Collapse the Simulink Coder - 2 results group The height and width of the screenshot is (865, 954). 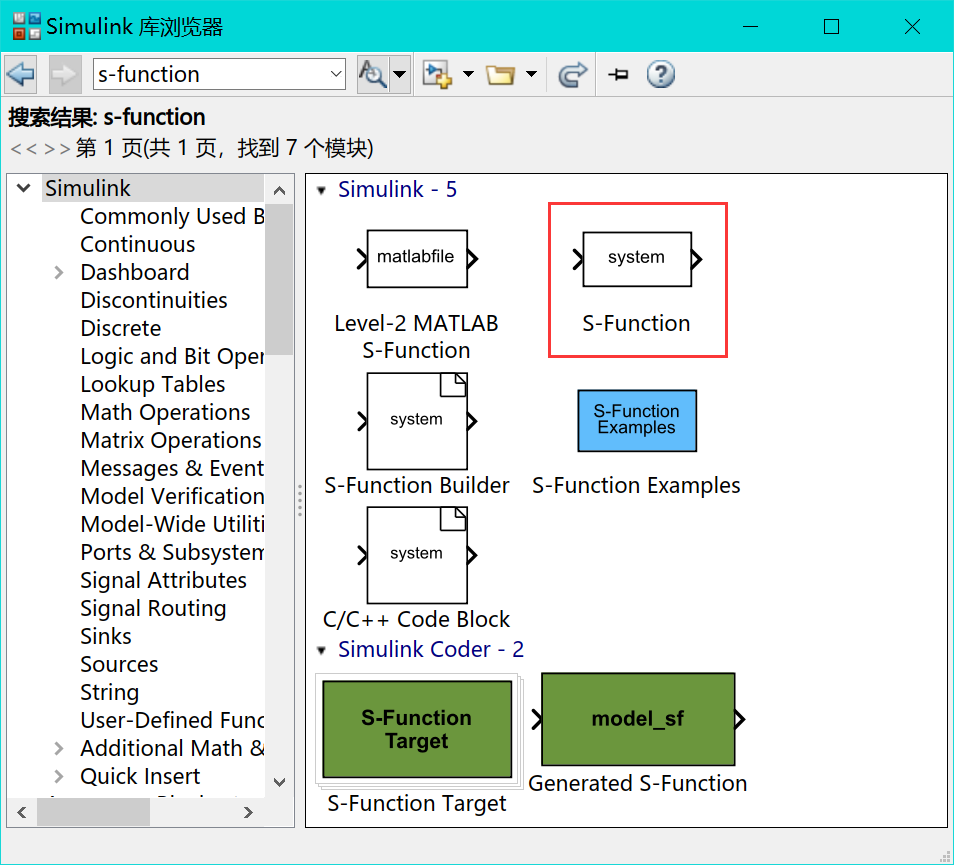pyautogui.click(x=321, y=650)
